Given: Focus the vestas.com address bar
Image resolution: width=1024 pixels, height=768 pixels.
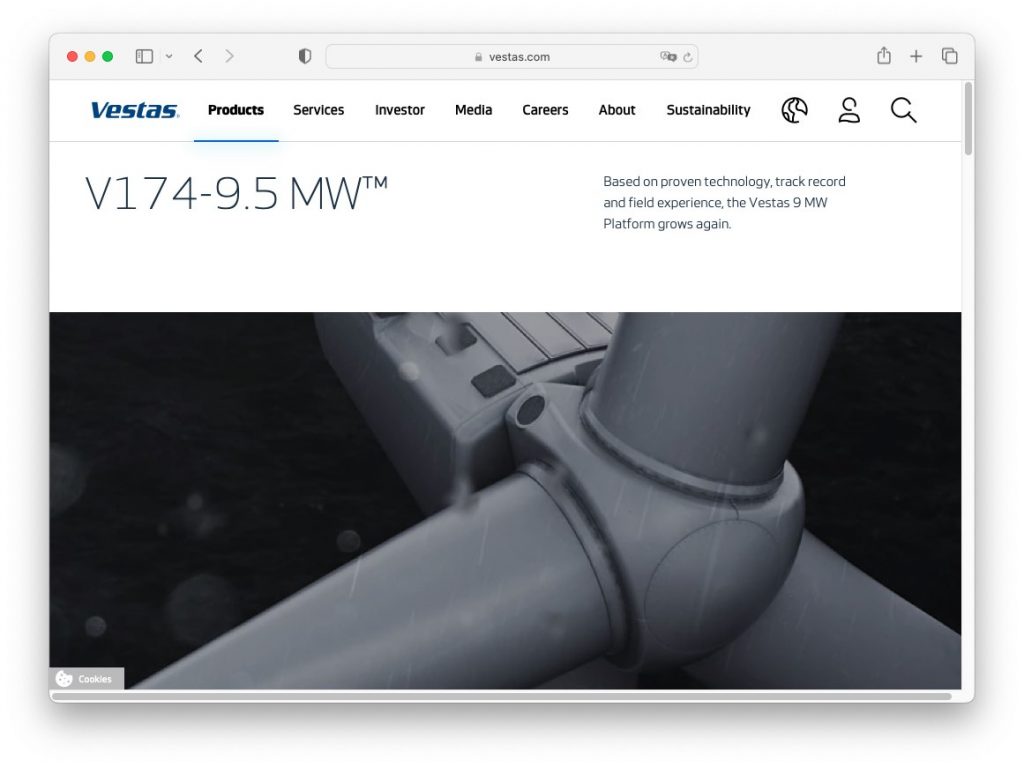Looking at the screenshot, I should tap(512, 57).
